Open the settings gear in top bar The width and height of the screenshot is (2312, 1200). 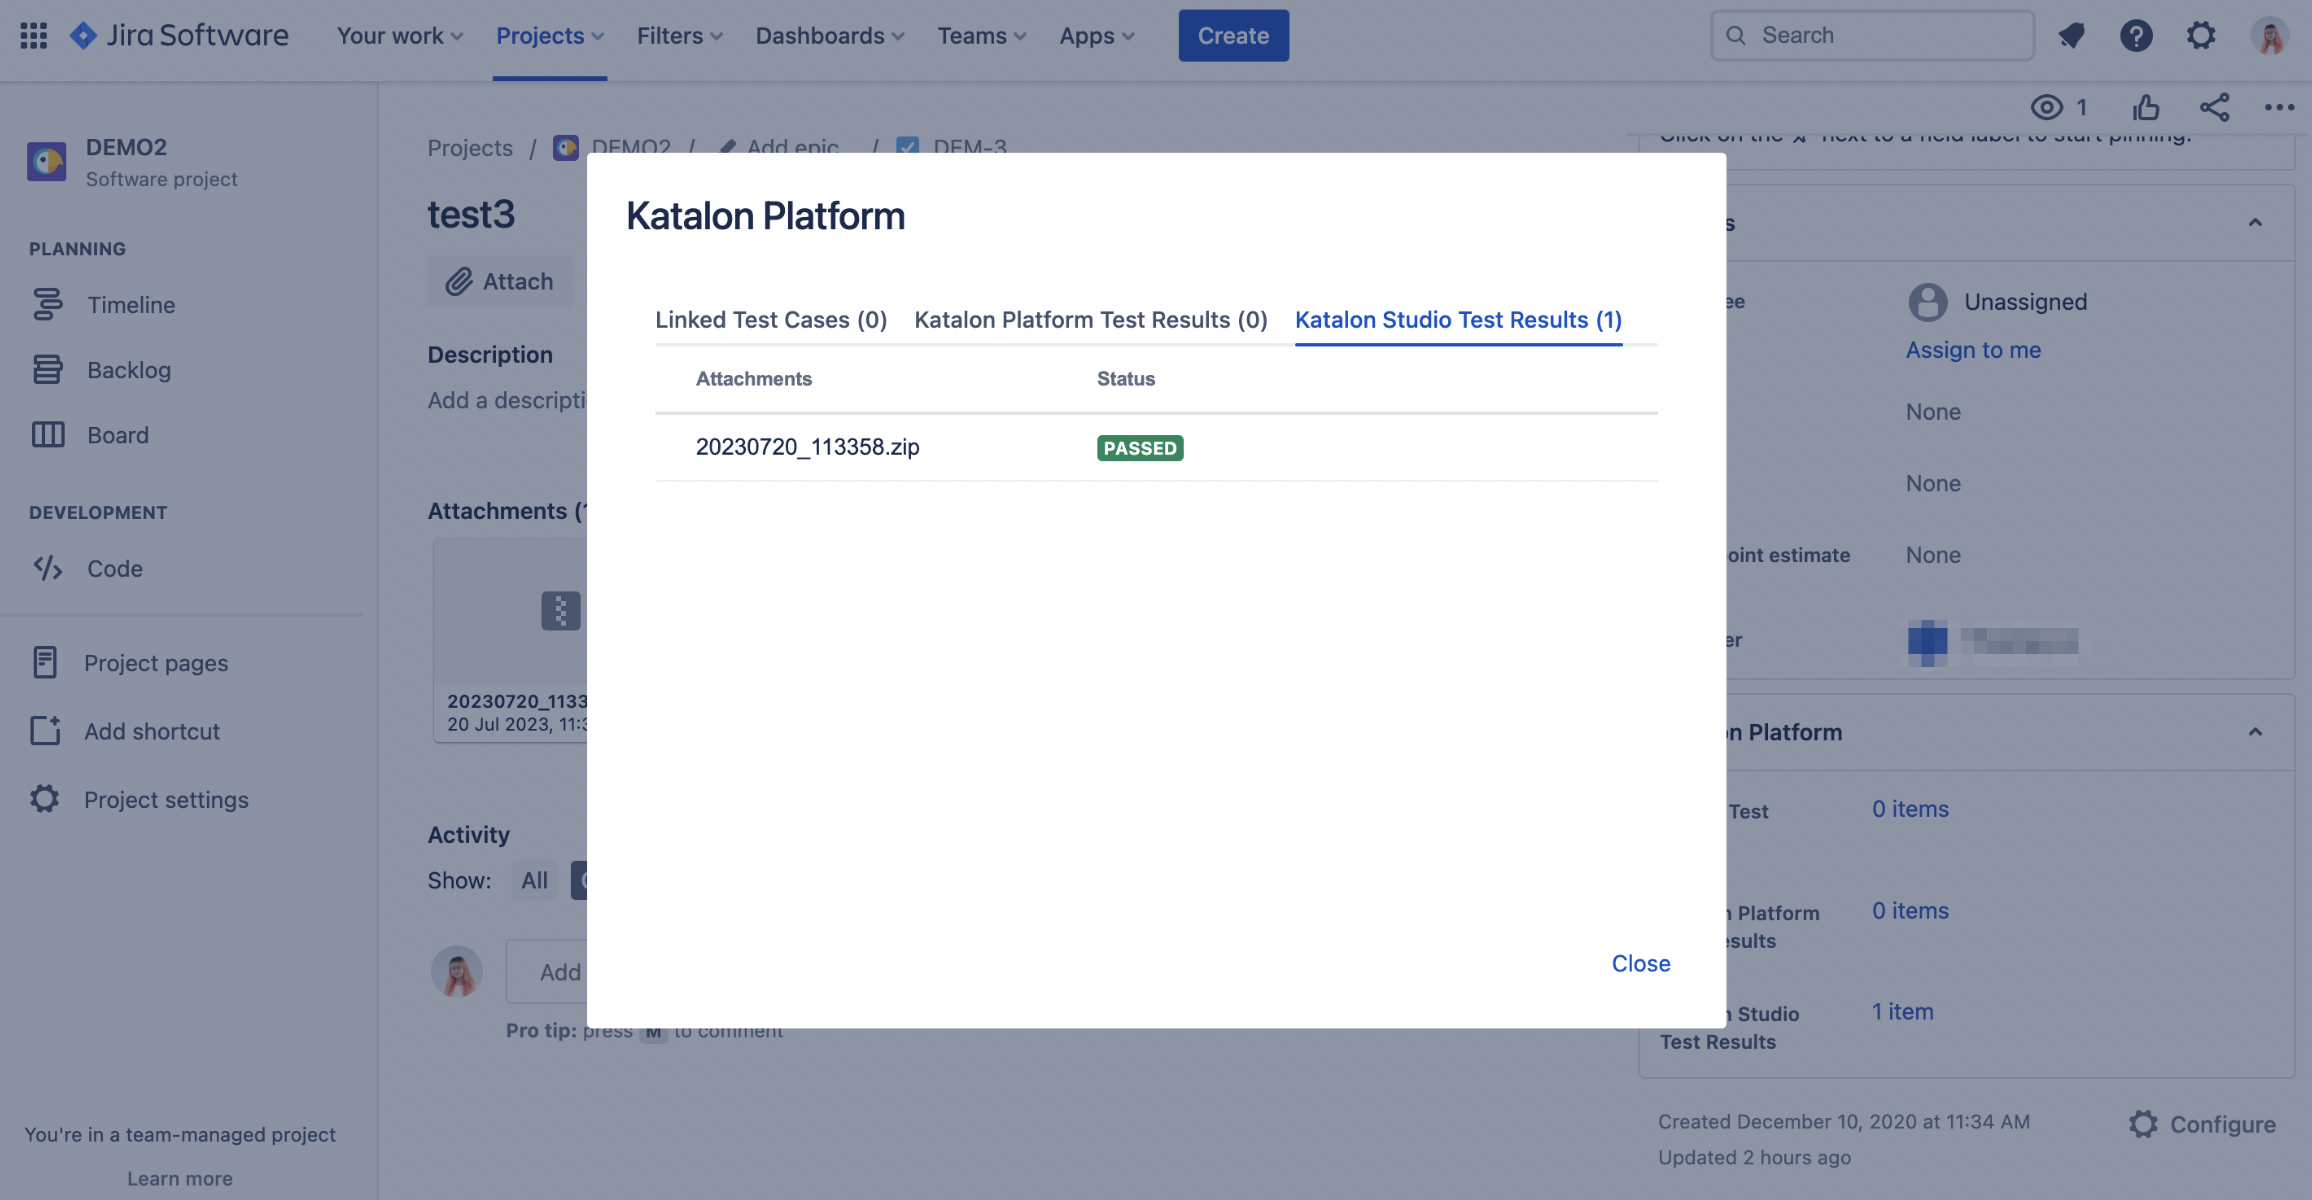(x=2200, y=36)
